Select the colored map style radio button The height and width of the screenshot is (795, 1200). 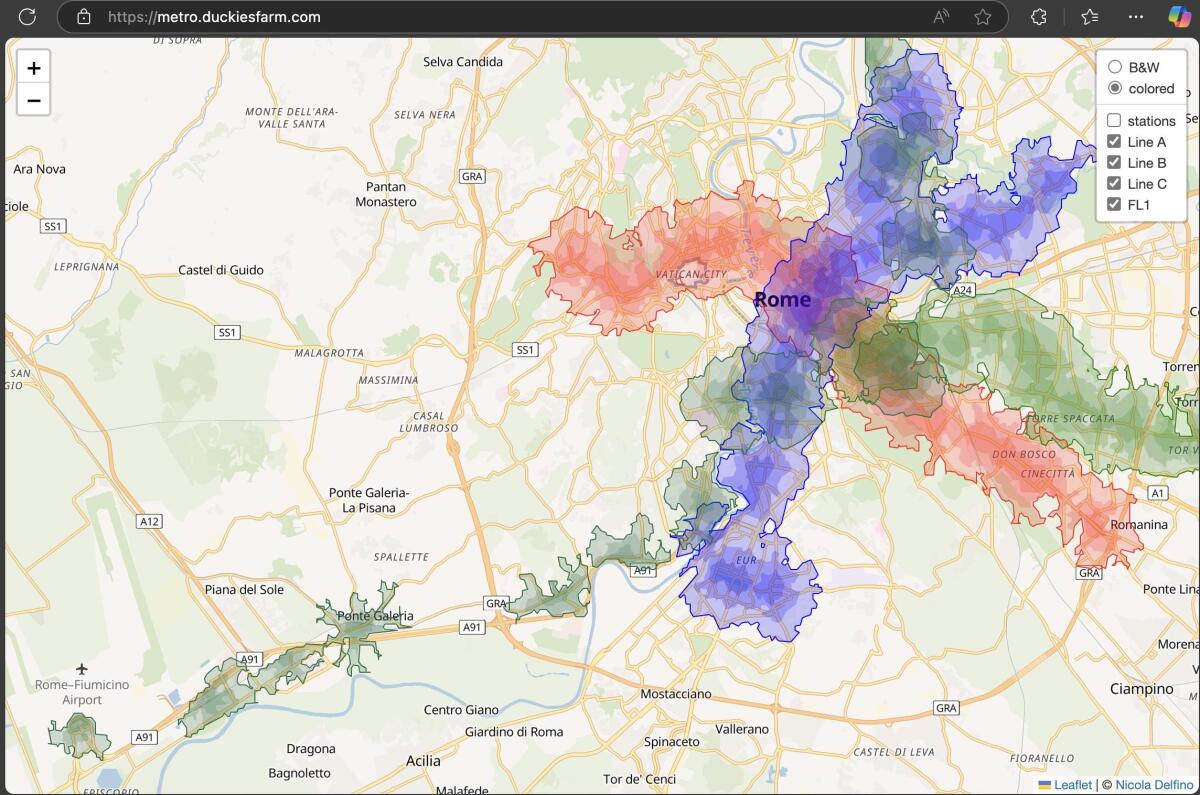(1115, 88)
